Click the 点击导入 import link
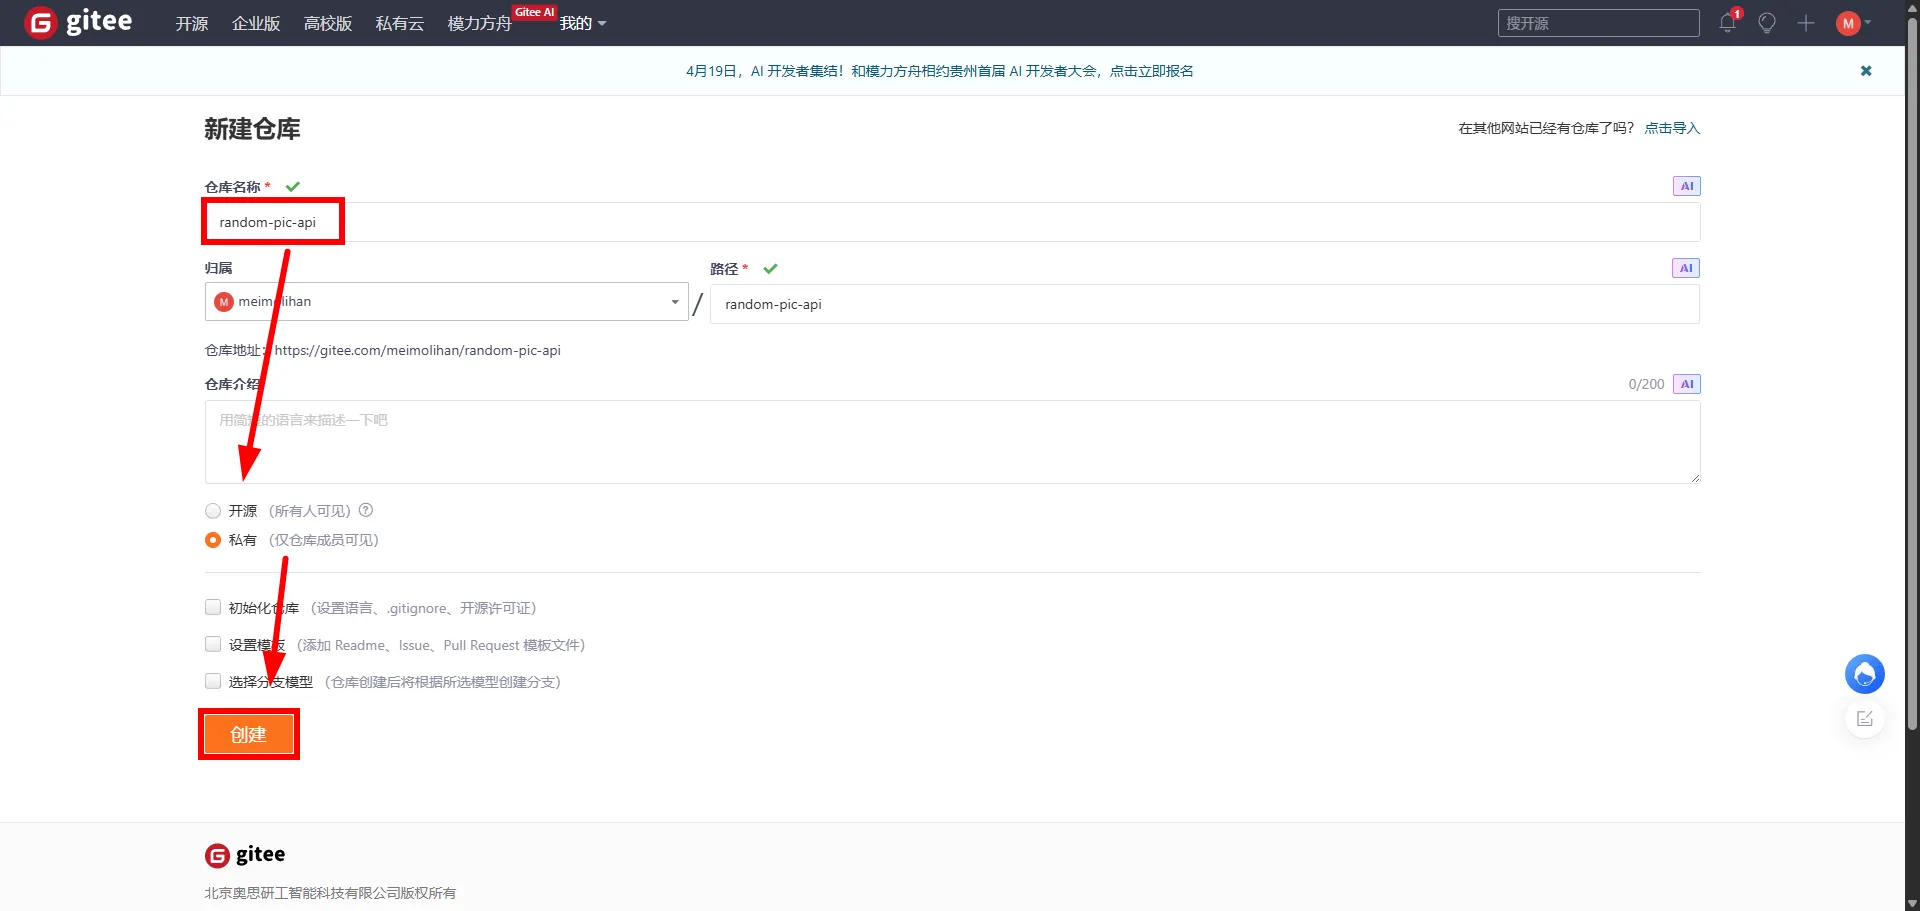The width and height of the screenshot is (1920, 911). [x=1672, y=128]
